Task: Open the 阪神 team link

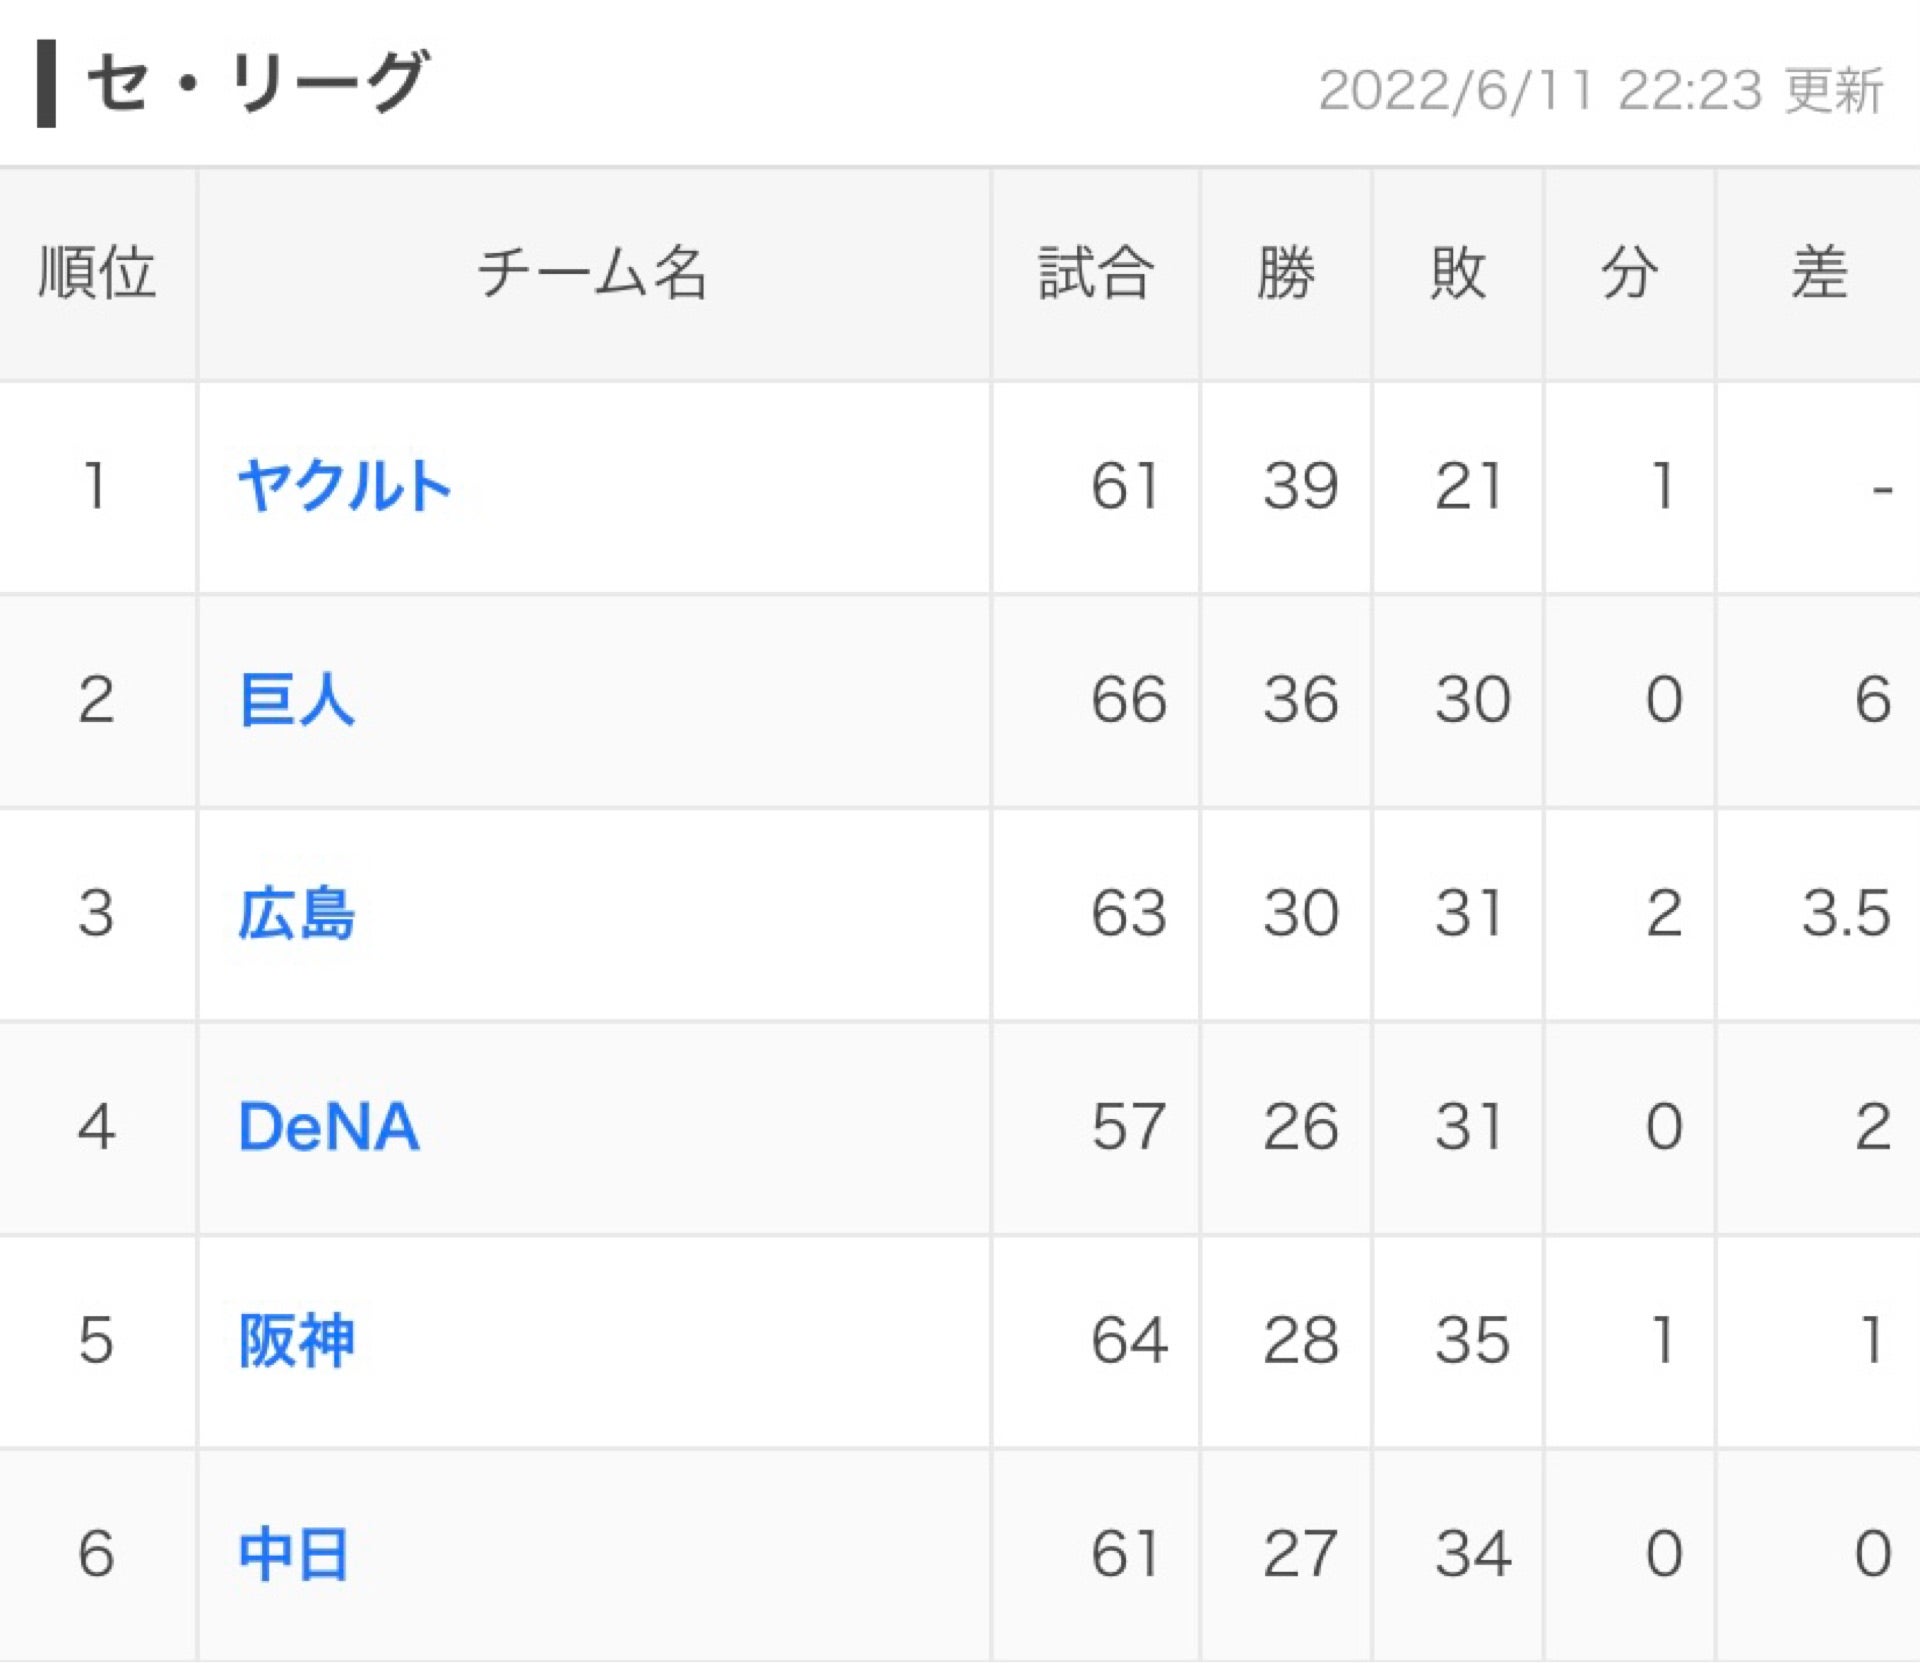Action: (x=297, y=1340)
